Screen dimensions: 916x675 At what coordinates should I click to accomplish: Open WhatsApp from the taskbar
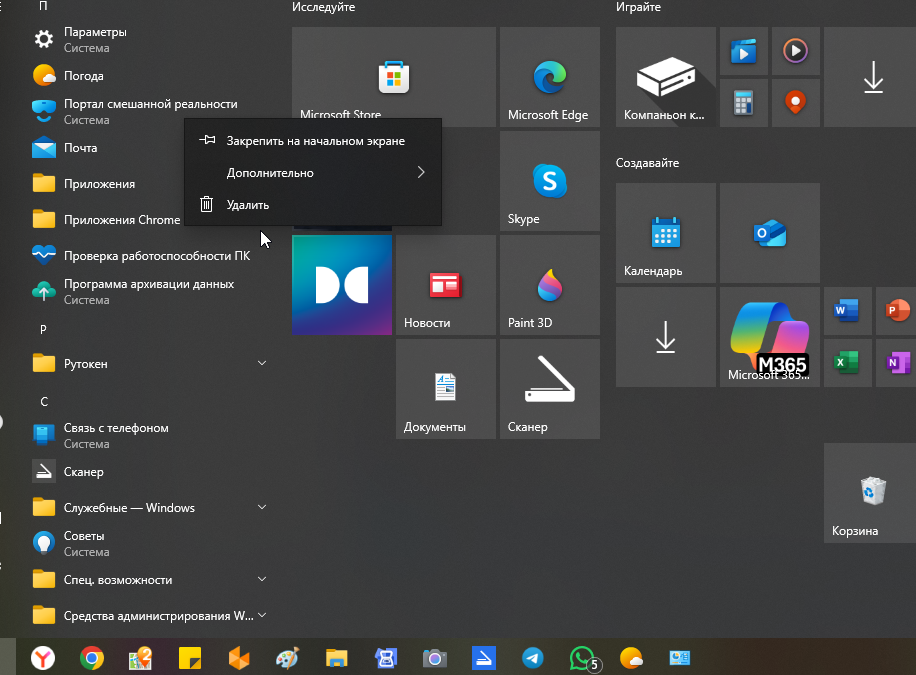coord(584,659)
